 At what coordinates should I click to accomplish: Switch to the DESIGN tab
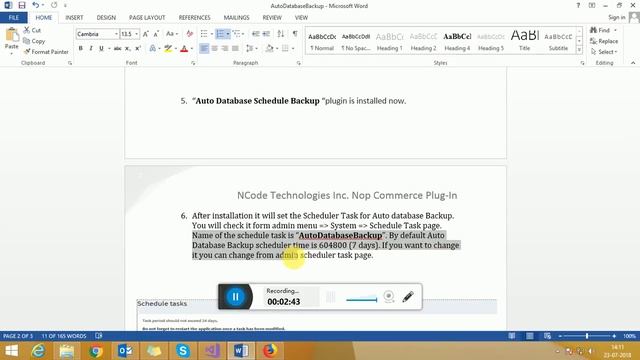106,18
